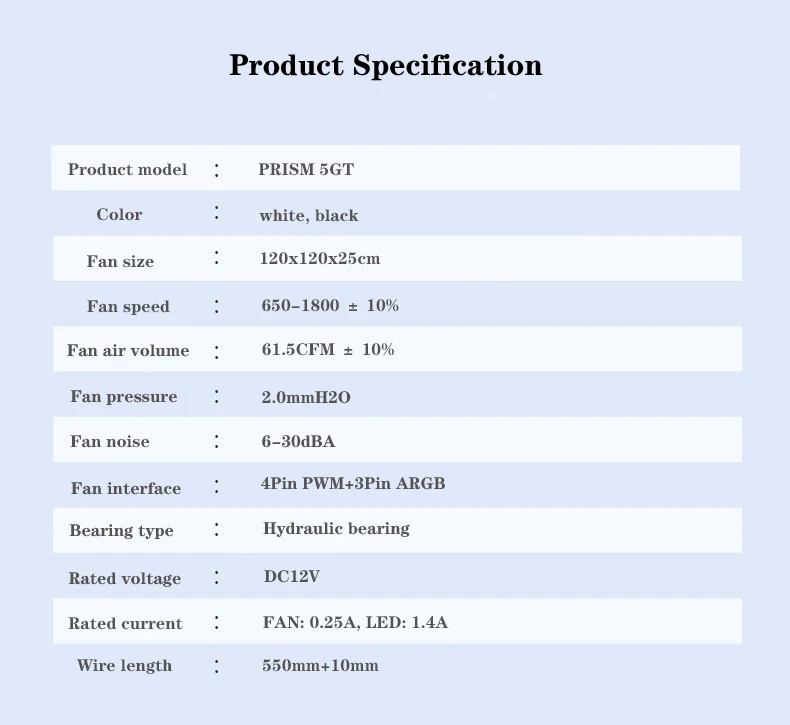Click the Fan air volume label

pyautogui.click(x=128, y=351)
